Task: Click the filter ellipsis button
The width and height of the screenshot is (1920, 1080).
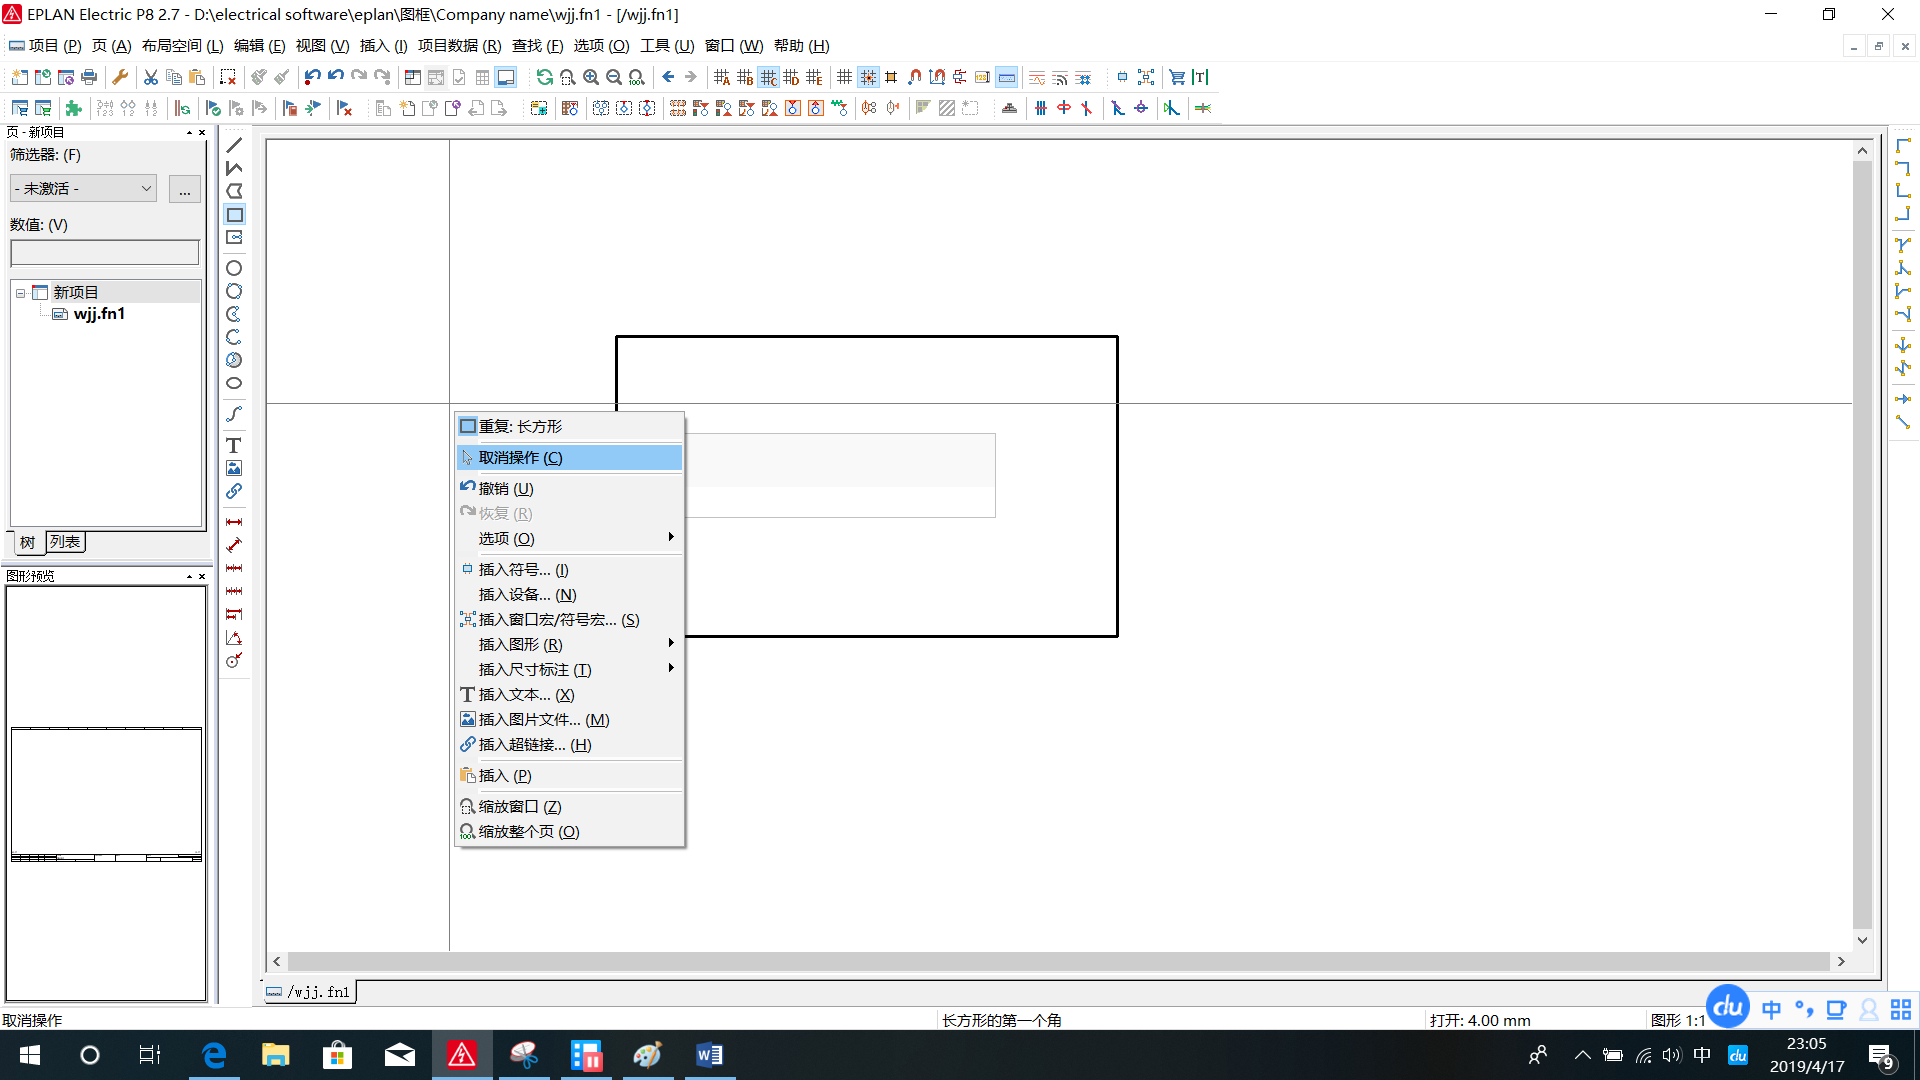Action: (x=185, y=189)
